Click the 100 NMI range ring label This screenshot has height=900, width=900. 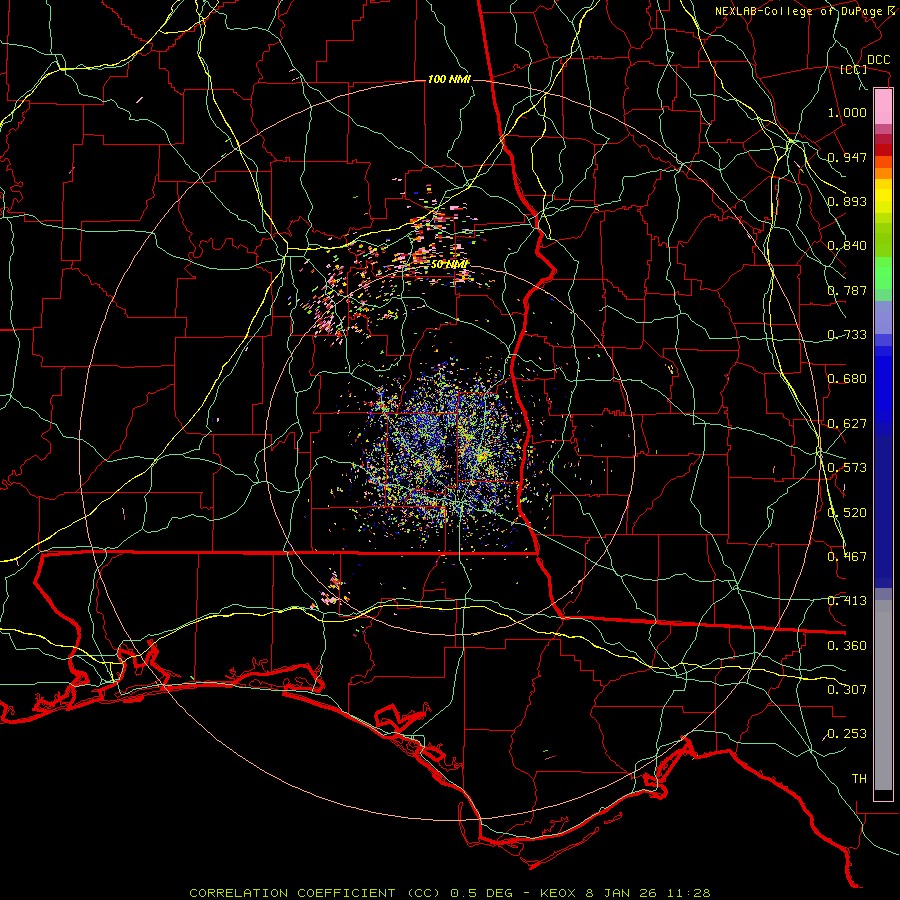point(449,79)
